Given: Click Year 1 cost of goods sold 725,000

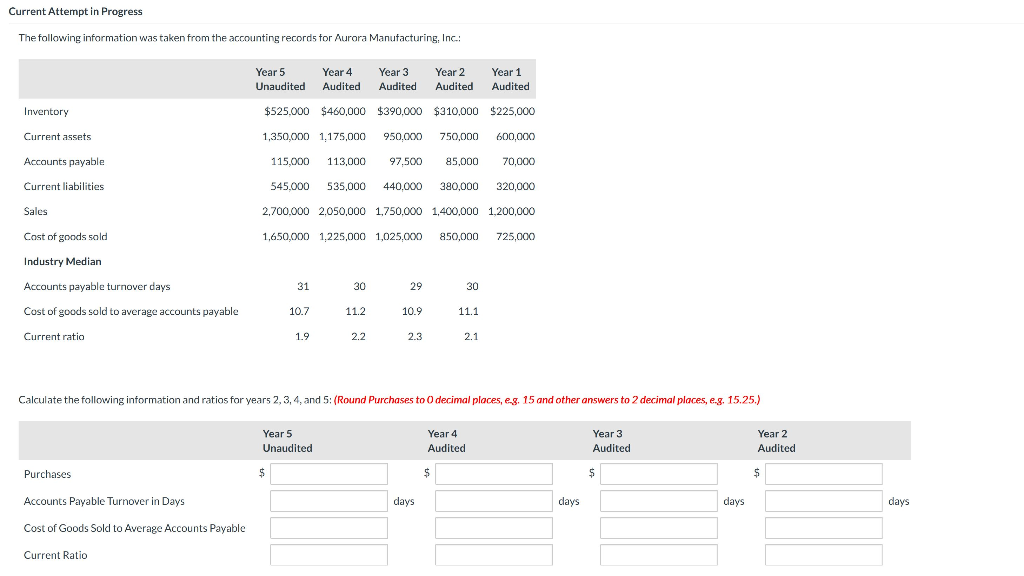Looking at the screenshot, I should coord(515,236).
